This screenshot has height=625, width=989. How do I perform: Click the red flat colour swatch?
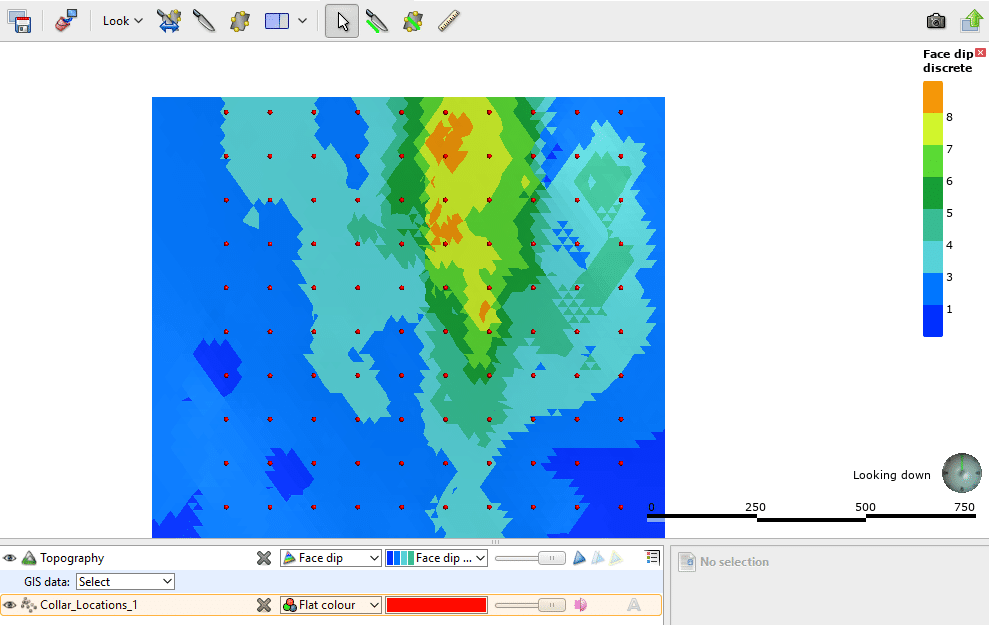pos(437,604)
